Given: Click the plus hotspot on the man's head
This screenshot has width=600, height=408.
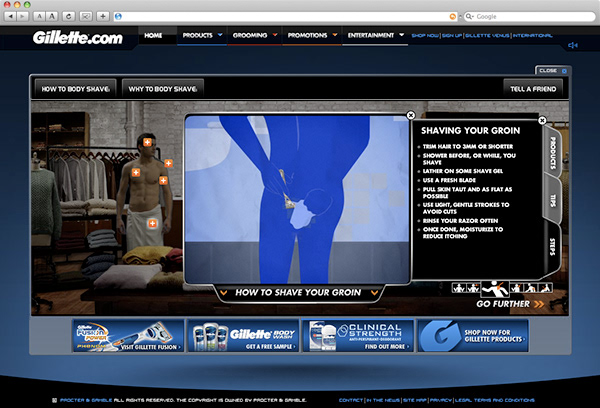Looking at the screenshot, I should point(147,142).
